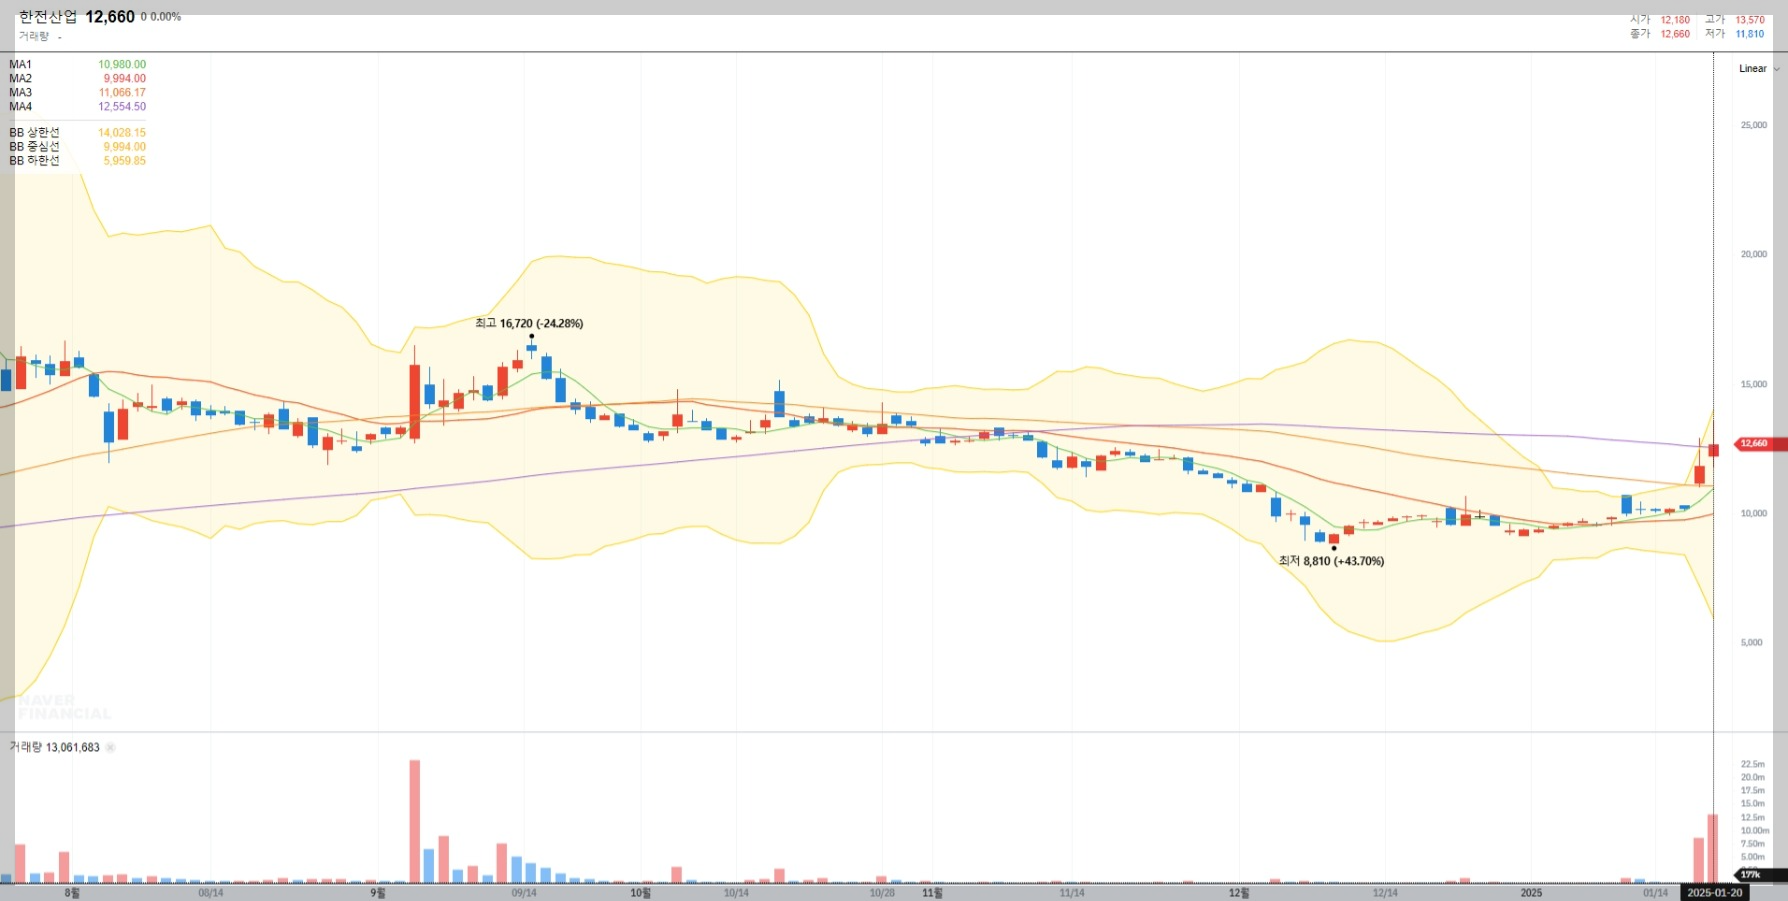
Task: Click the 2025-01-20 date label on time axis
Action: coord(1715,892)
